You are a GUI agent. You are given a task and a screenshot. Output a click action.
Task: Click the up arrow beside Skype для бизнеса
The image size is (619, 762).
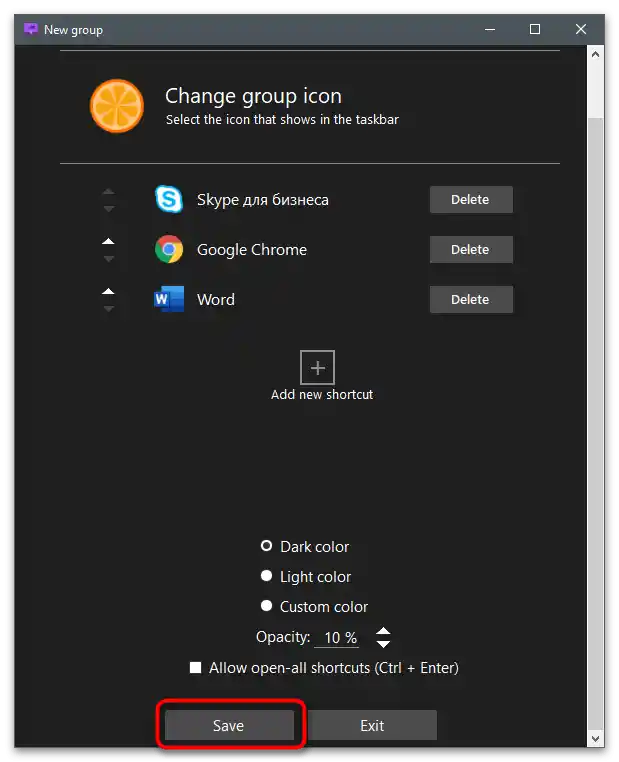tap(108, 191)
